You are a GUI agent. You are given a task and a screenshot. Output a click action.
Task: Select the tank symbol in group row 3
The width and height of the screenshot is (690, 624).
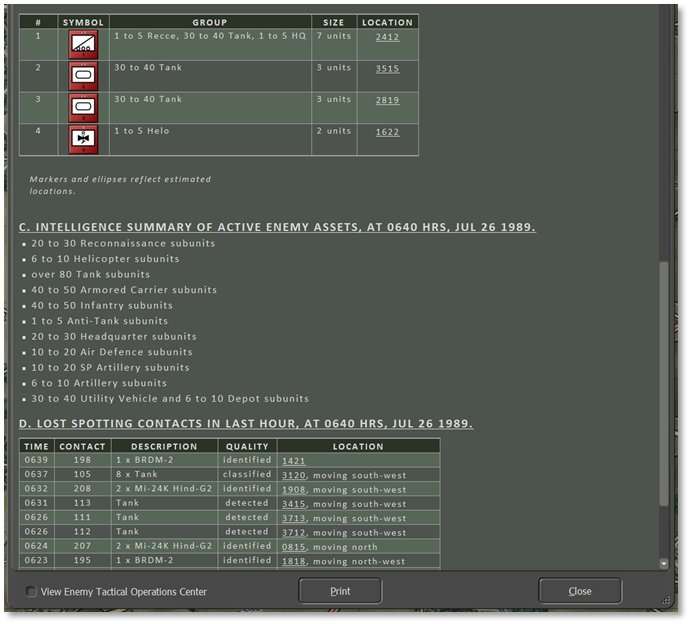(x=83, y=107)
